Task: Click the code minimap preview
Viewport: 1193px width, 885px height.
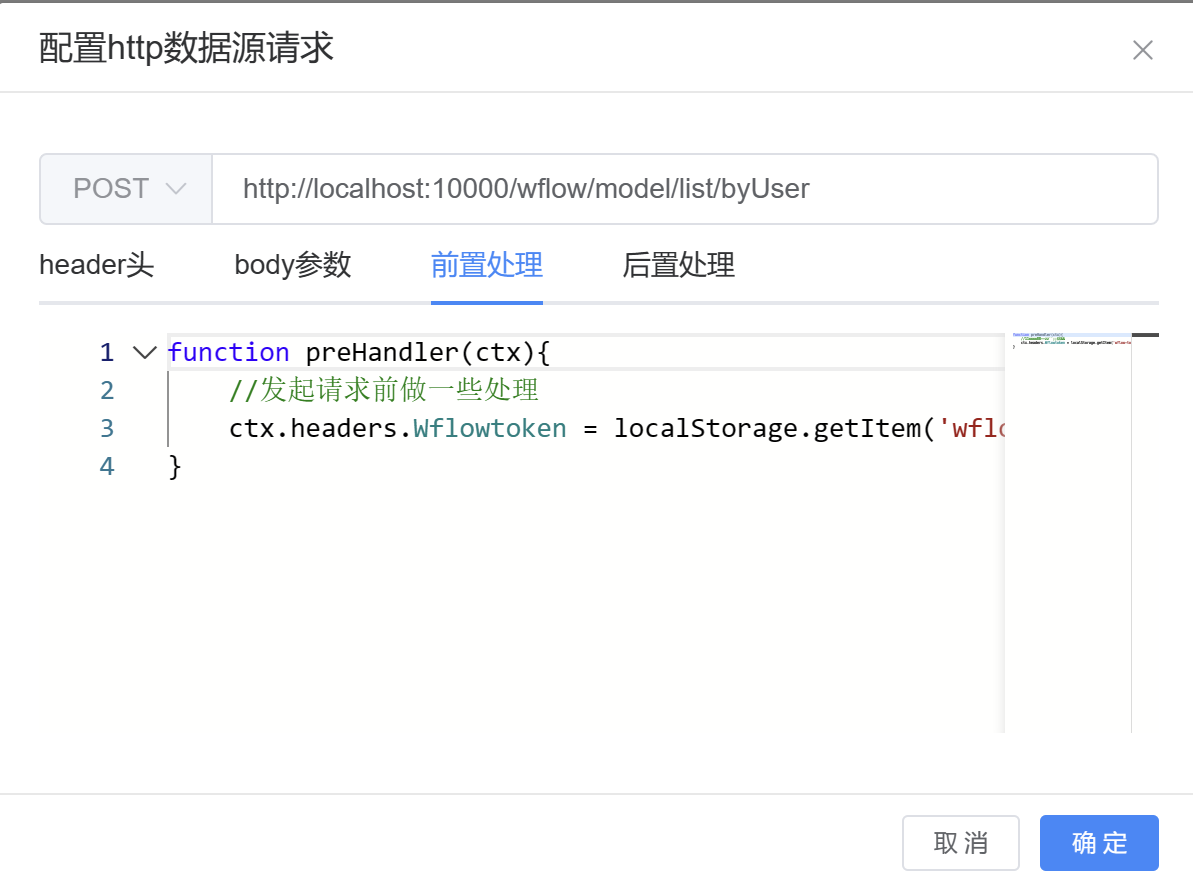Action: 1068,533
